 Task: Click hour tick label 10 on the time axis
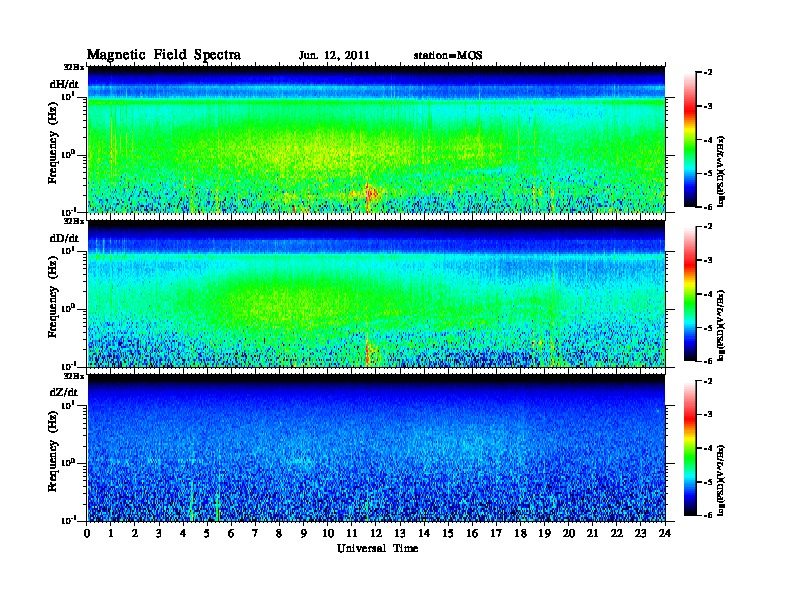328,534
